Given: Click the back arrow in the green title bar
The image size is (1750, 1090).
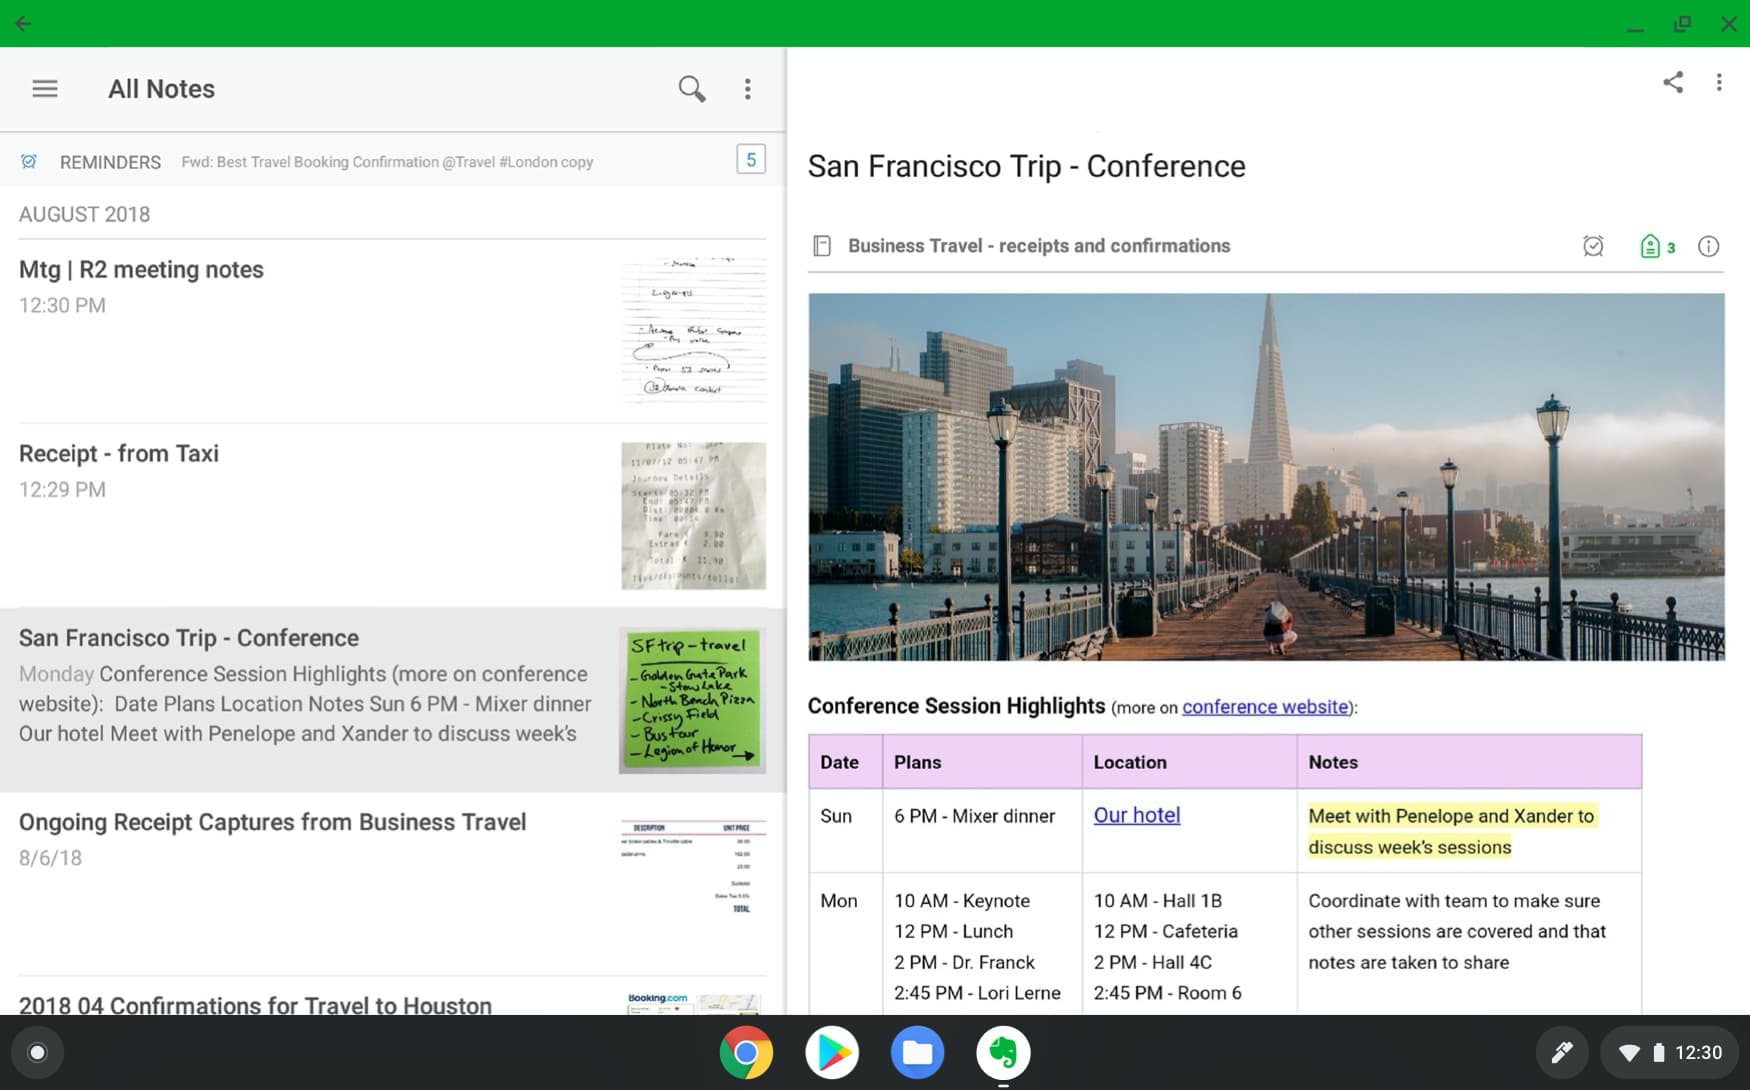Looking at the screenshot, I should [x=23, y=23].
